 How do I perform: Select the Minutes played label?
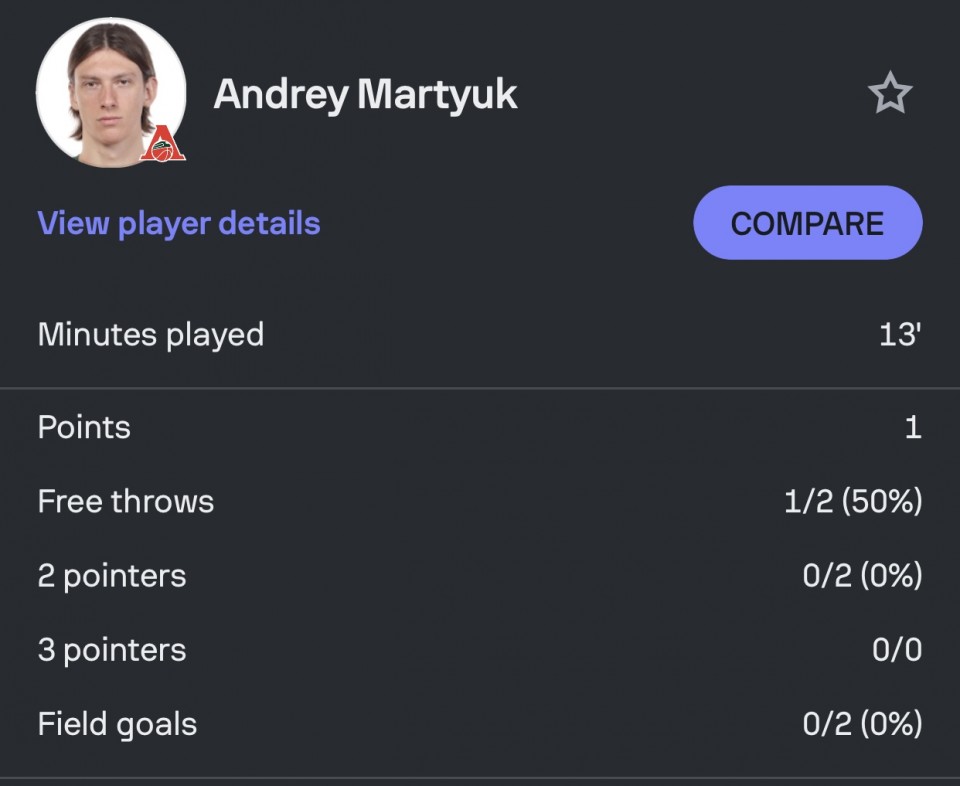click(151, 335)
